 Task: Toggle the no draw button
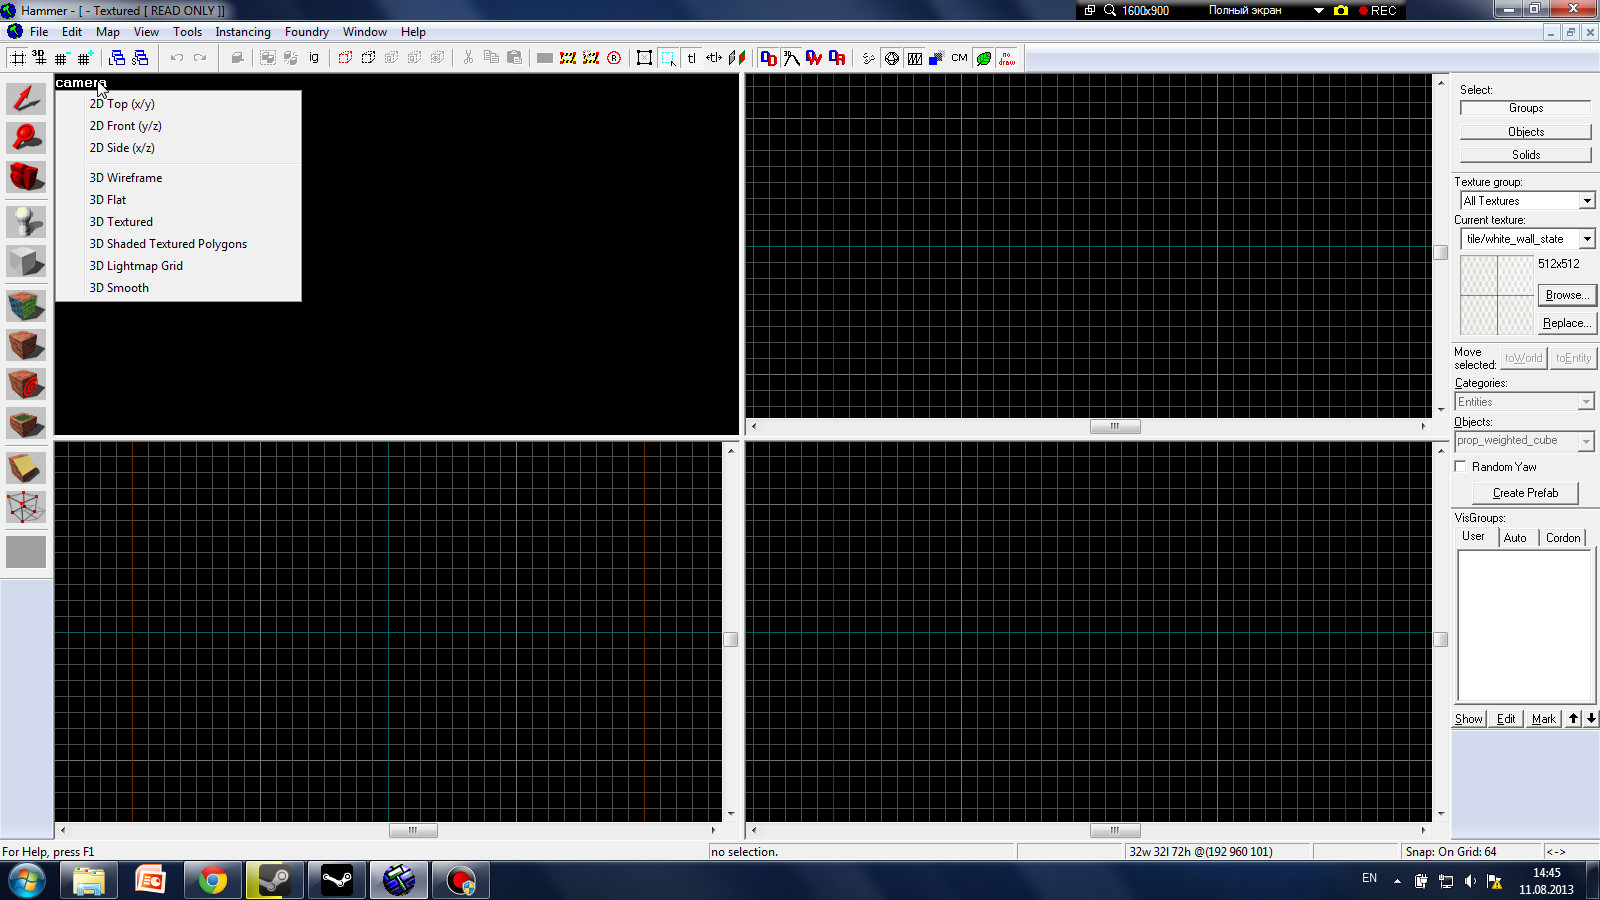point(1007,58)
